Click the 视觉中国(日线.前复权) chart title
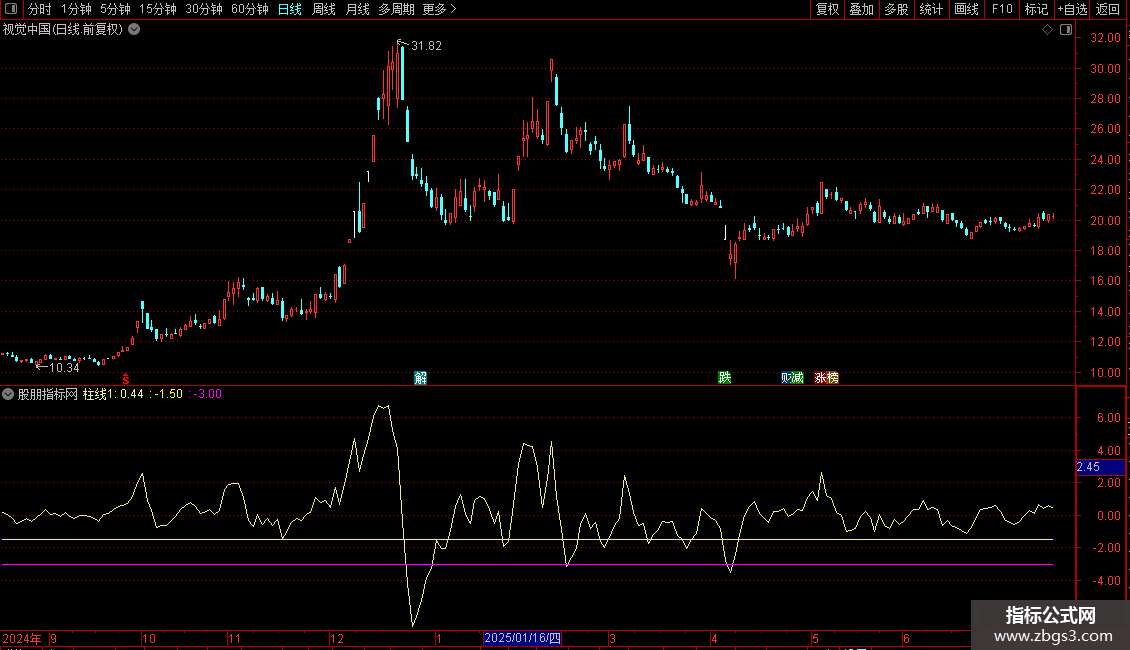The width and height of the screenshot is (1130, 650). click(63, 30)
